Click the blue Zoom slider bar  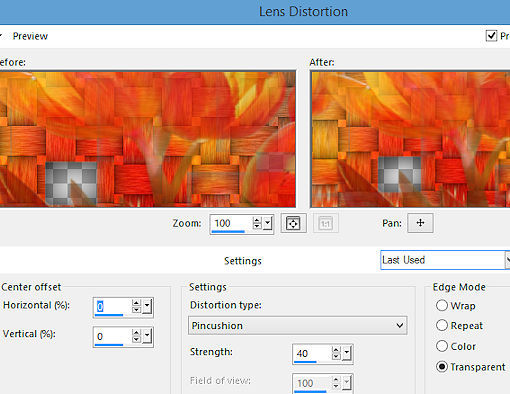pos(228,231)
